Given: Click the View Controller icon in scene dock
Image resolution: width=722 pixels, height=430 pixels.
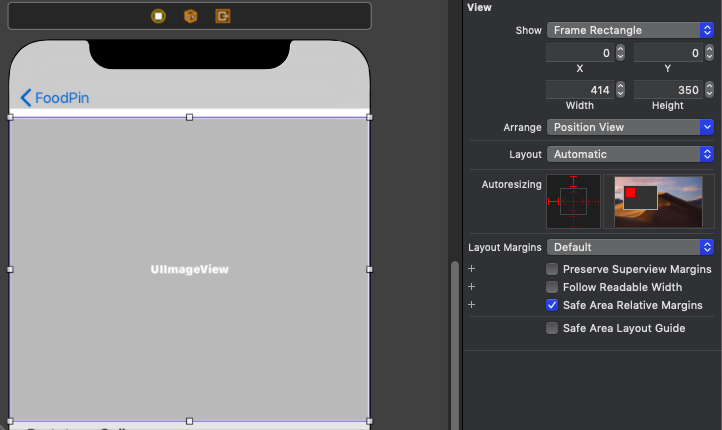Looking at the screenshot, I should 158,16.
